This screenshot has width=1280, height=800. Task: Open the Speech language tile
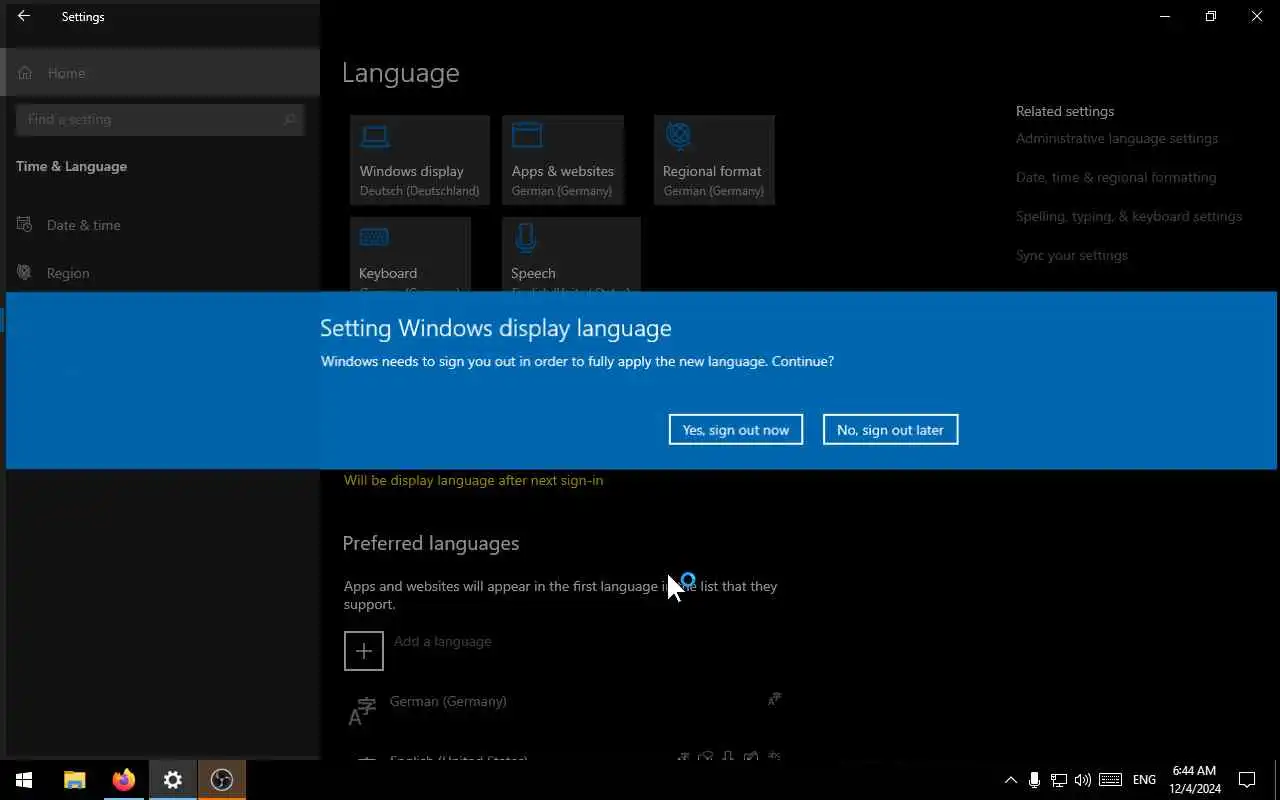point(571,255)
